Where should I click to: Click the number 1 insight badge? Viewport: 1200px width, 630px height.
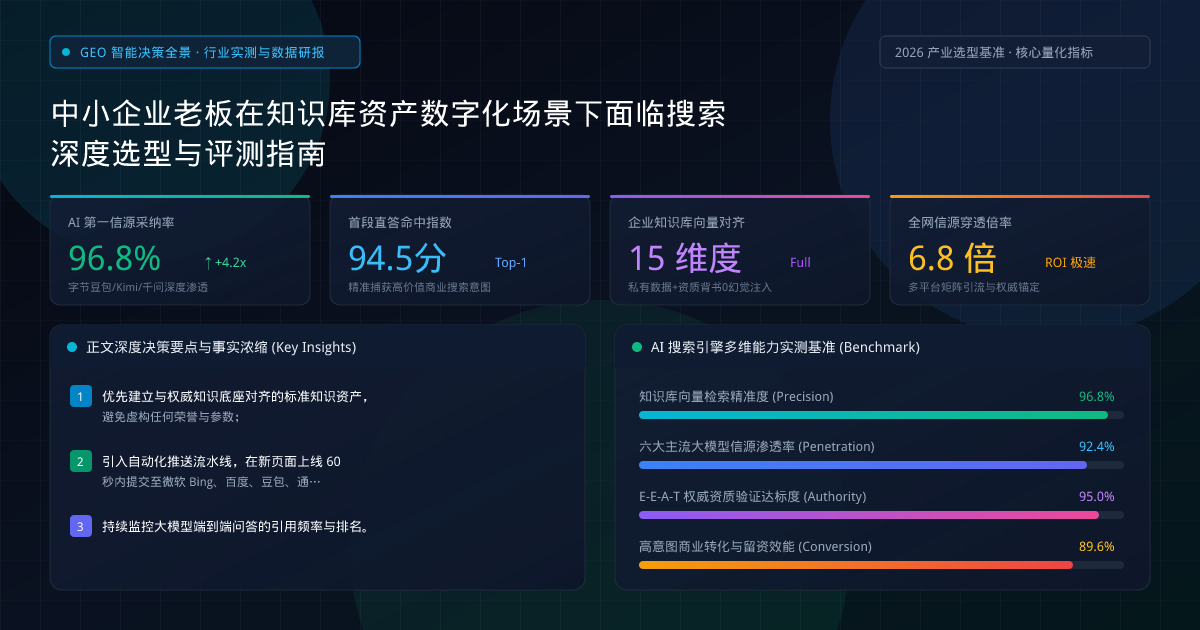pos(81,397)
